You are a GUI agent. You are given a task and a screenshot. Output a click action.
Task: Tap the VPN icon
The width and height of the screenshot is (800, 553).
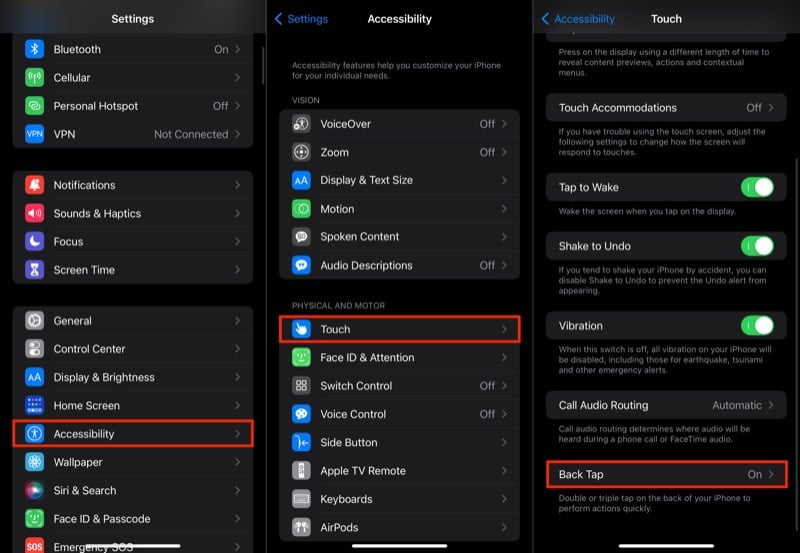pyautogui.click(x=35, y=134)
